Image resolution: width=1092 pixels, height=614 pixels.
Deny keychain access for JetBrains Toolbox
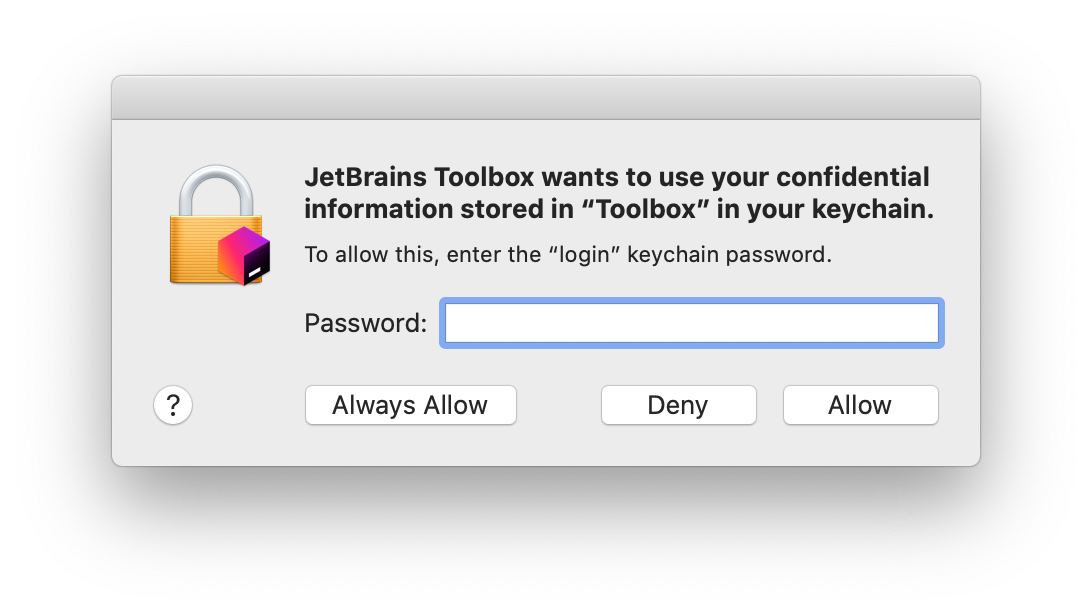pos(678,405)
